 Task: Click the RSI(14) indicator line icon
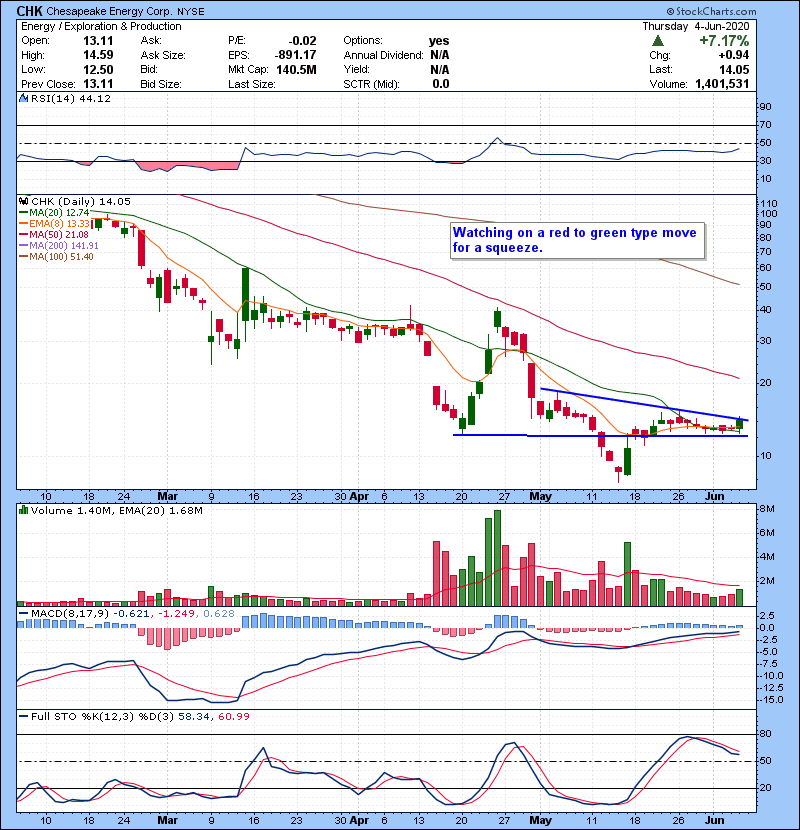click(x=24, y=98)
